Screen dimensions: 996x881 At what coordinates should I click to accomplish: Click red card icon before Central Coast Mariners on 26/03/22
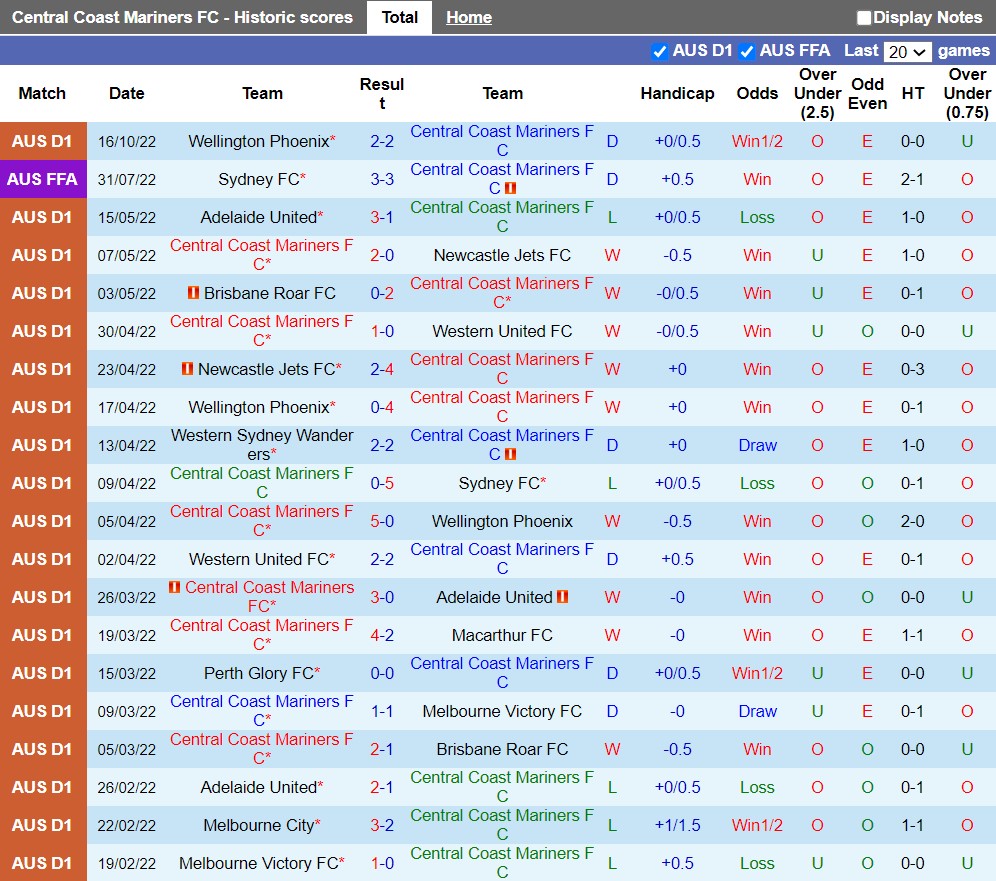coord(175,587)
